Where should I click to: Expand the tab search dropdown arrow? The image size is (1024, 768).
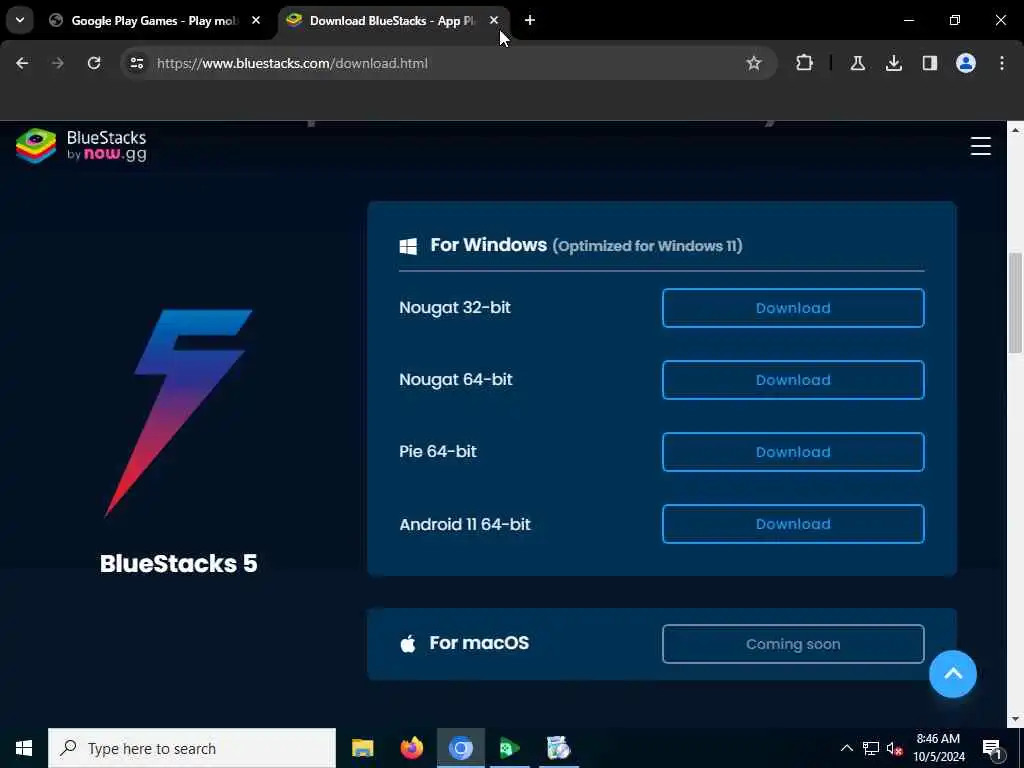(x=20, y=20)
